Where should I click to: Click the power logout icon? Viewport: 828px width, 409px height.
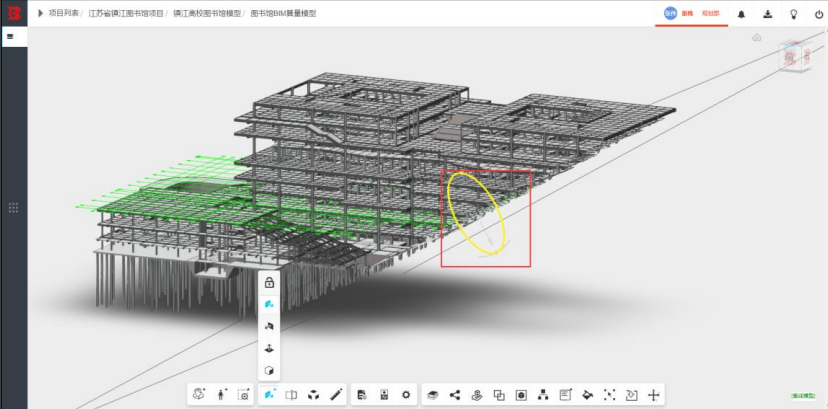pos(818,14)
